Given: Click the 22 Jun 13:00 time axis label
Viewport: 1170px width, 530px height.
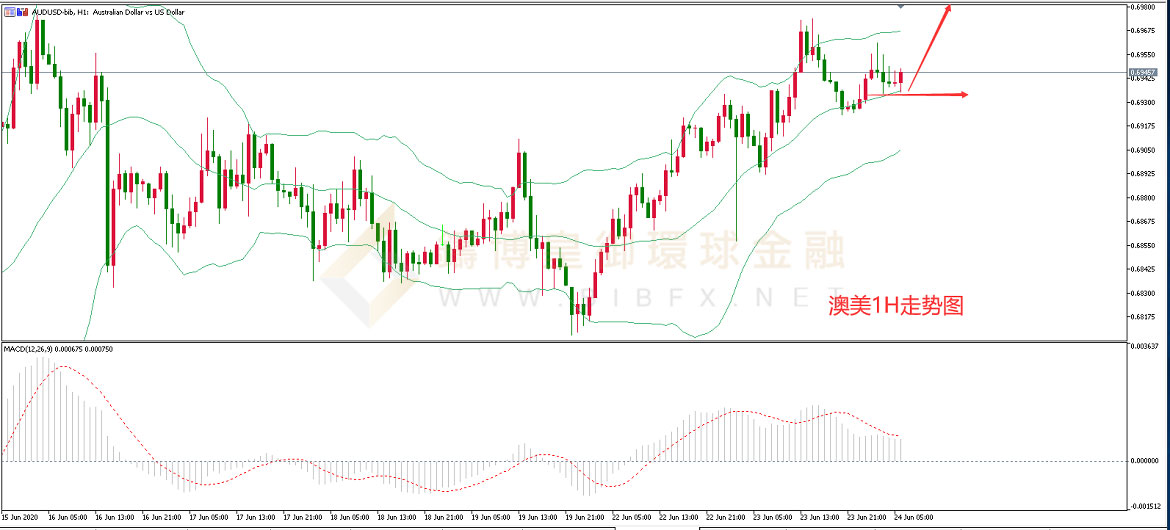Looking at the screenshot, I should [679, 517].
